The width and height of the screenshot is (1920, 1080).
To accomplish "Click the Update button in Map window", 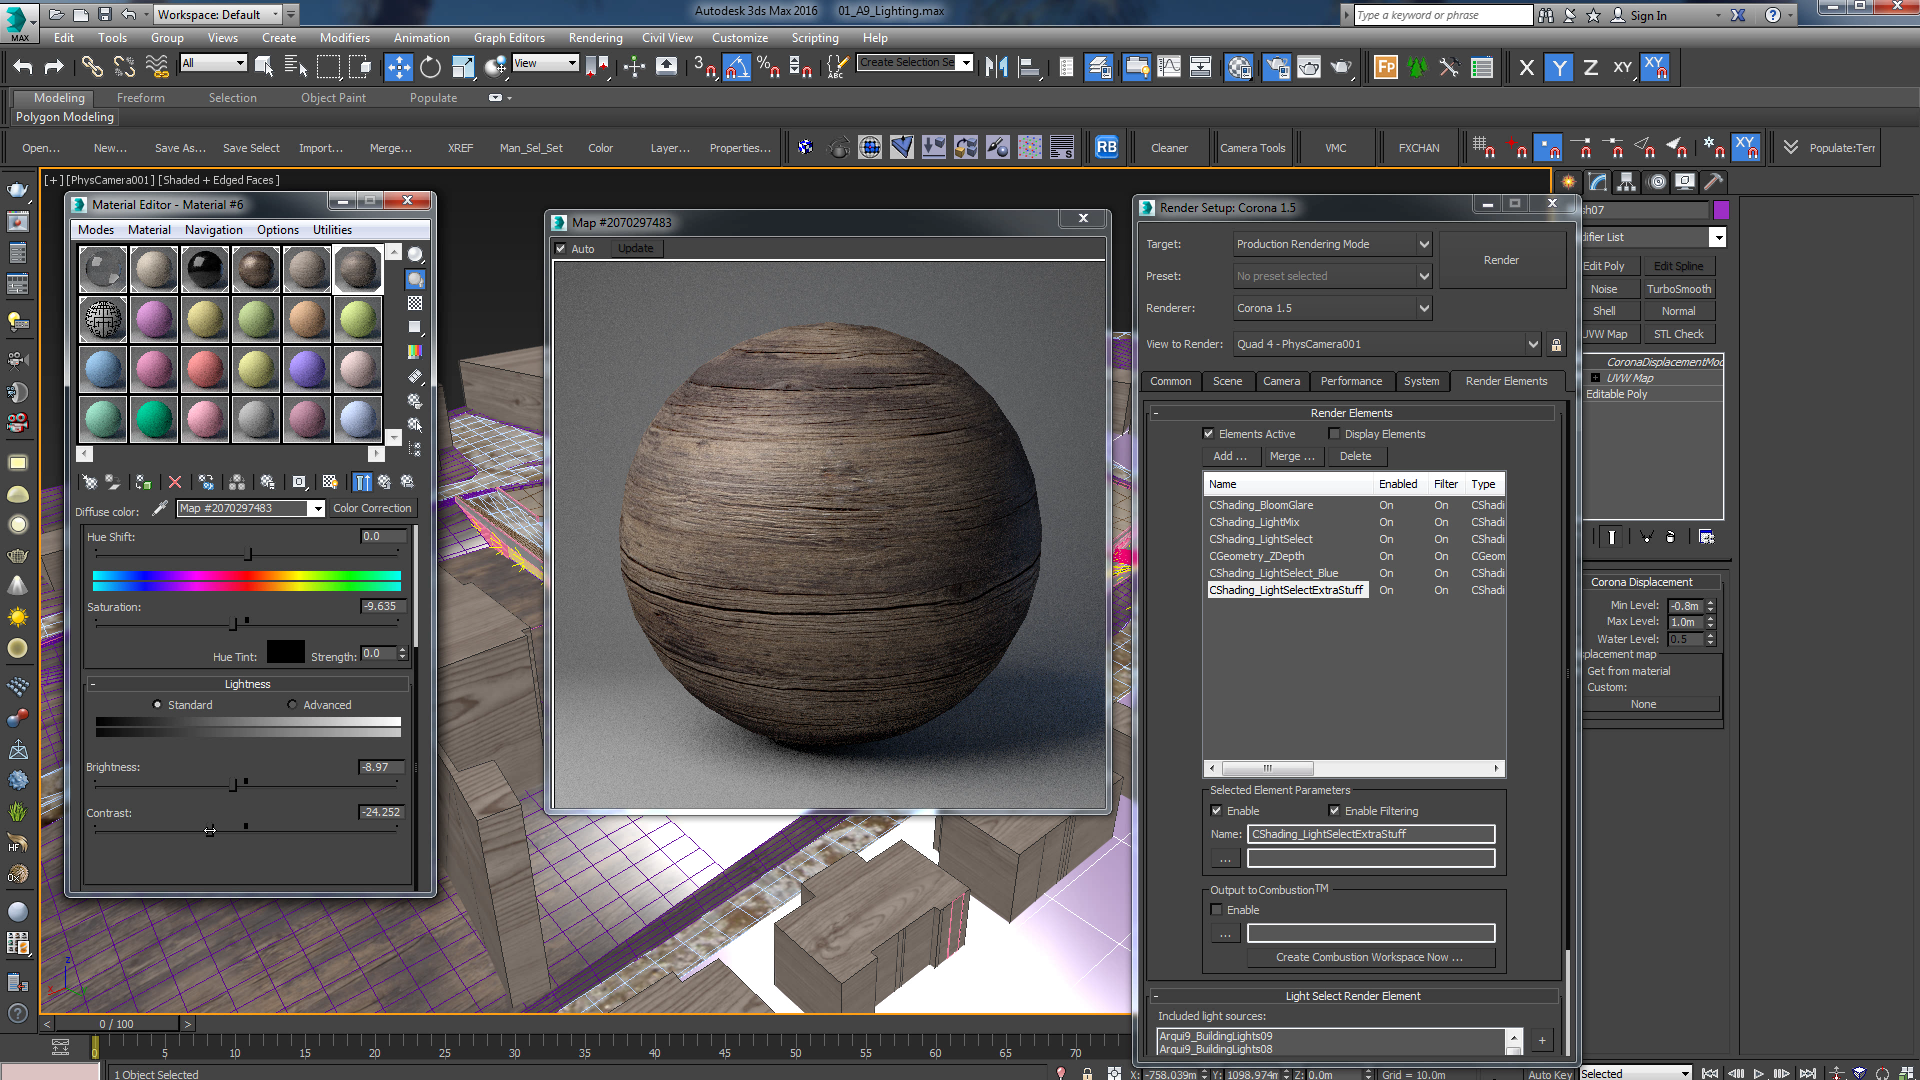I will coord(635,249).
